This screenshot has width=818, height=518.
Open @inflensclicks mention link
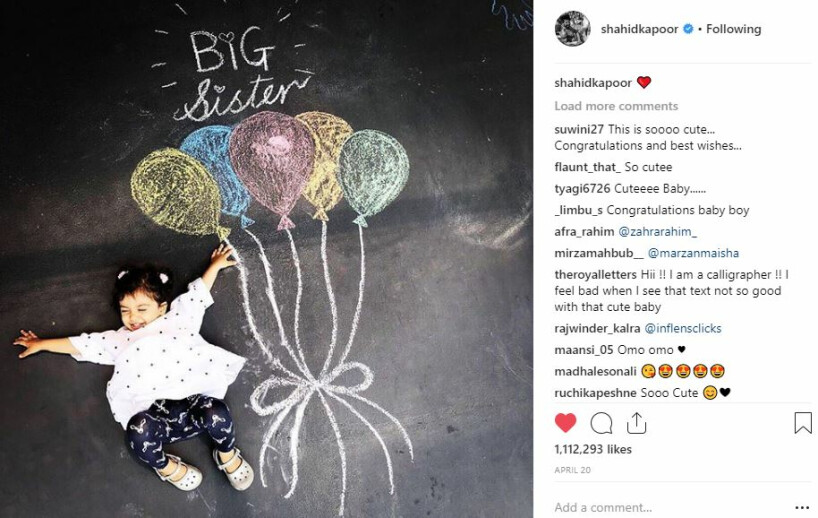683,329
